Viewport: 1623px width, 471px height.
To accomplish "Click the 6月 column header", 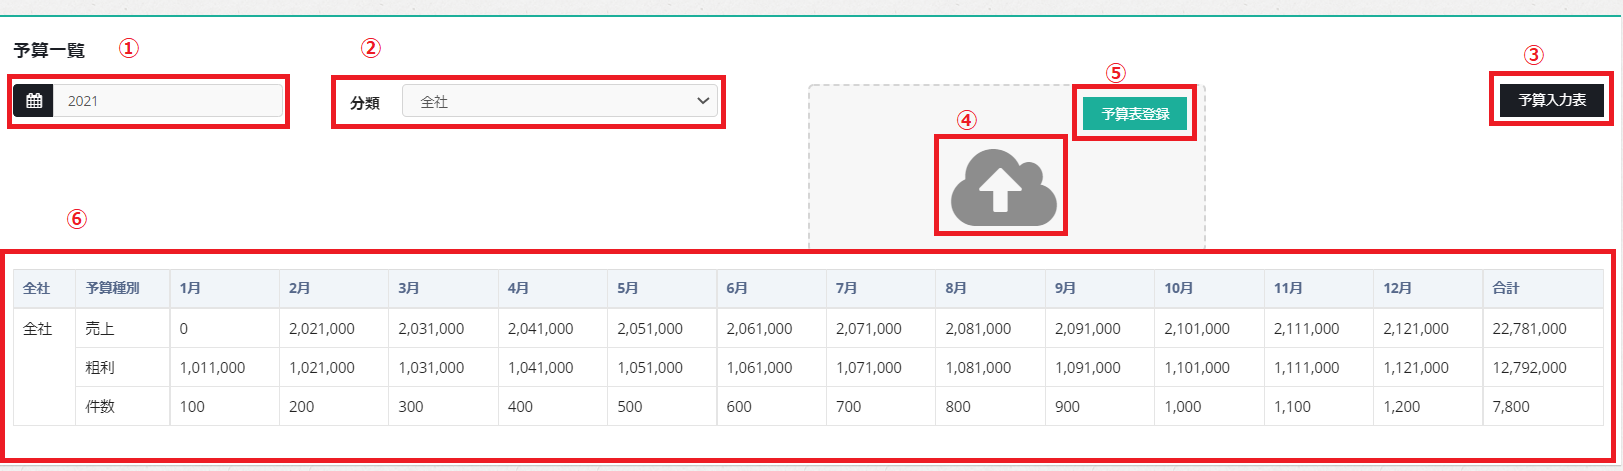I will pyautogui.click(x=737, y=288).
